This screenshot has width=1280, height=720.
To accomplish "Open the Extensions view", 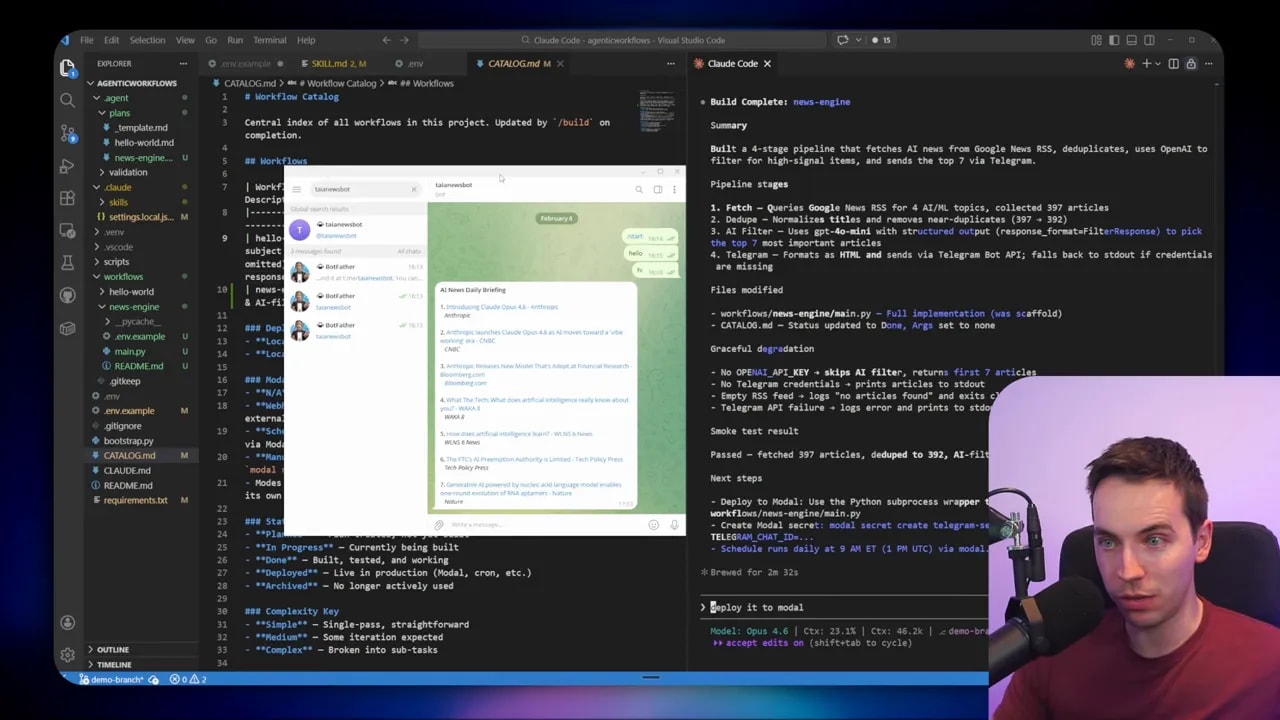I will pos(67,198).
